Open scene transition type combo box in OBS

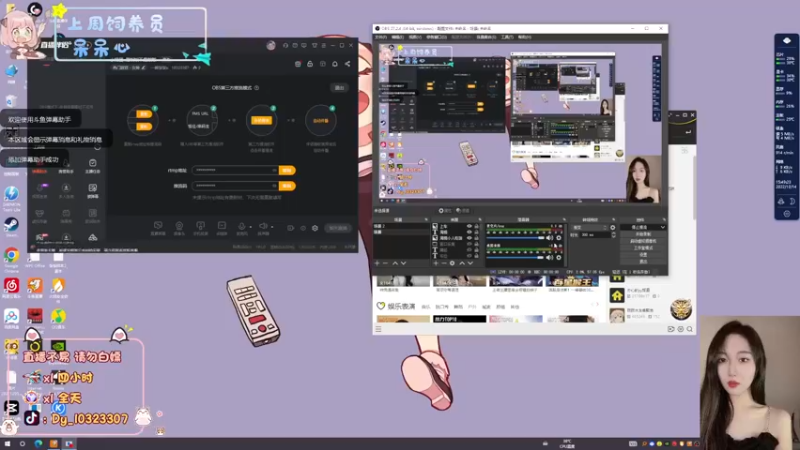pos(590,228)
